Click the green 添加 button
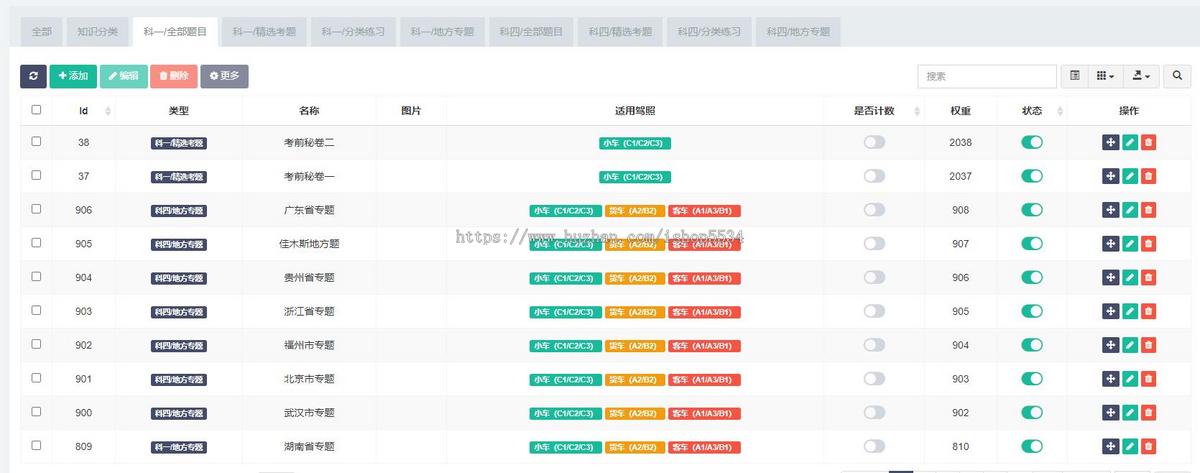This screenshot has width=1200, height=473. (73, 76)
